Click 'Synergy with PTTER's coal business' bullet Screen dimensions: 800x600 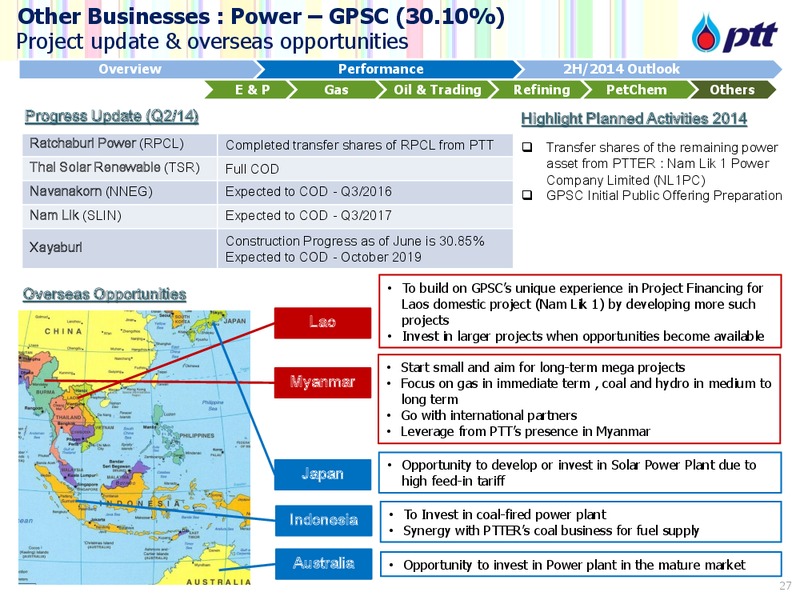click(551, 531)
